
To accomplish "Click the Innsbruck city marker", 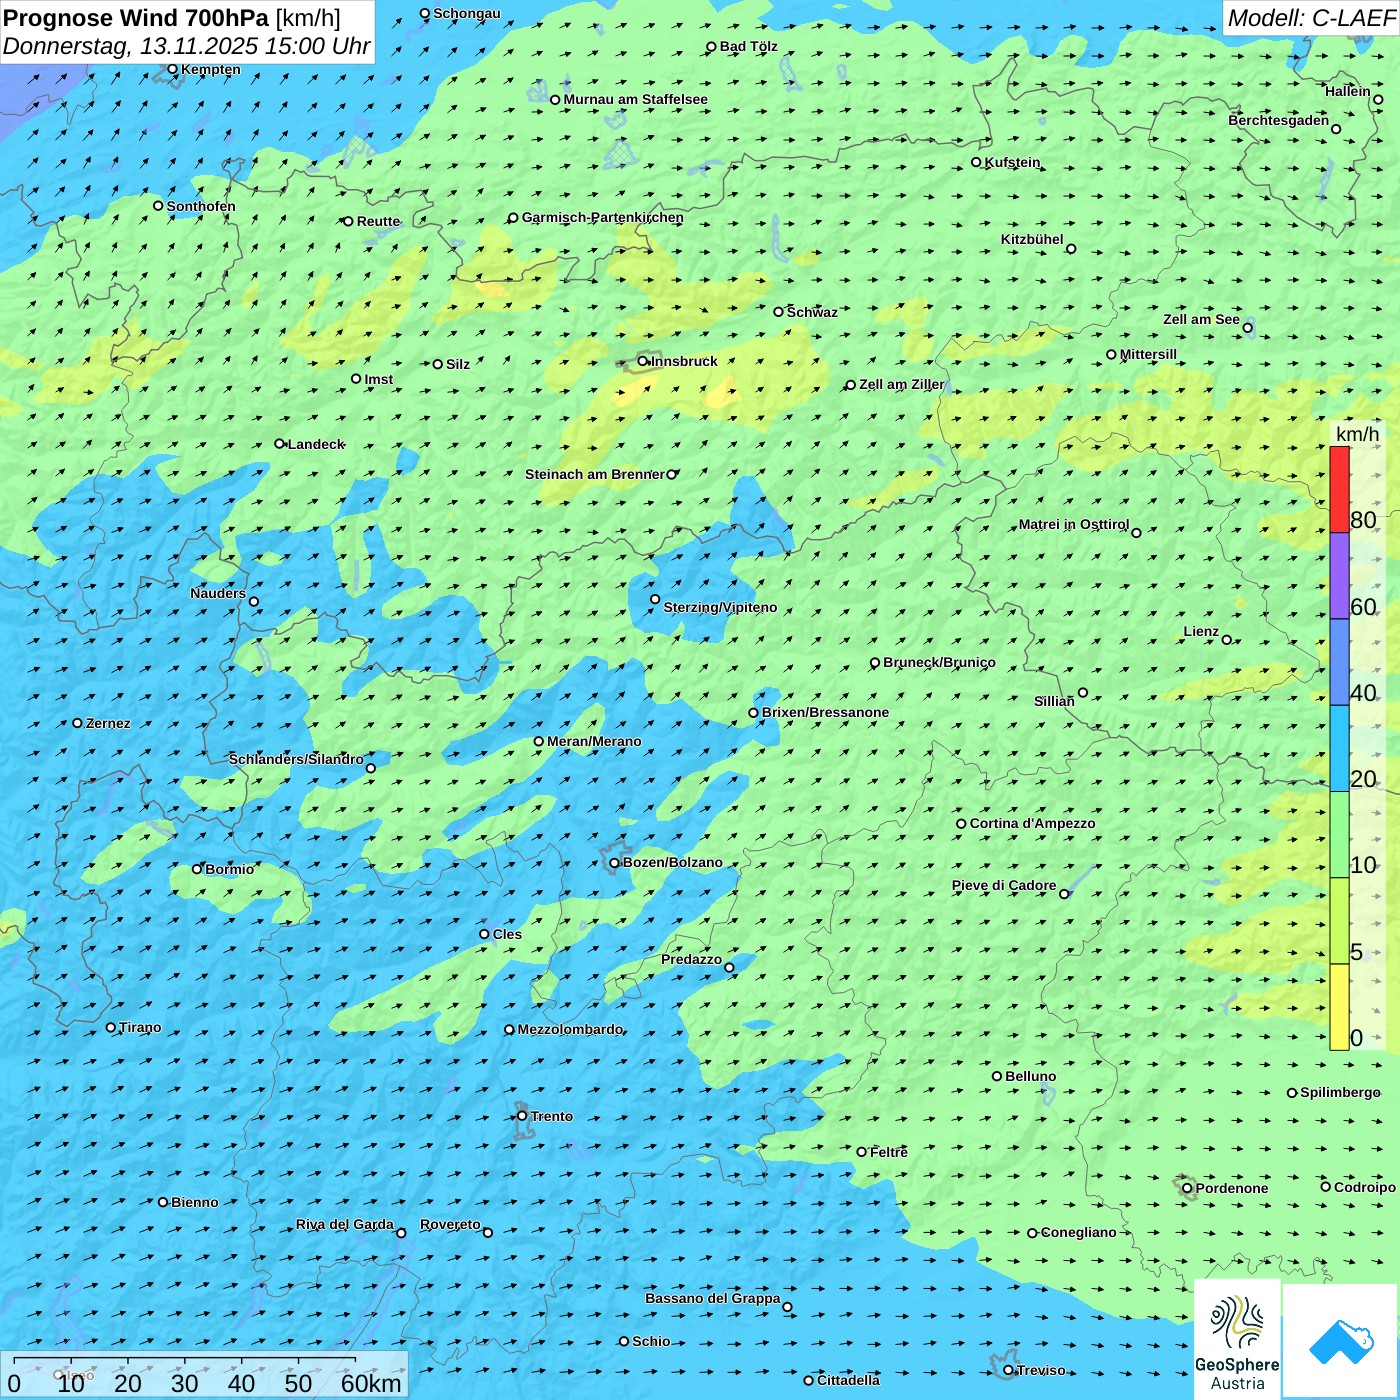I will (643, 362).
